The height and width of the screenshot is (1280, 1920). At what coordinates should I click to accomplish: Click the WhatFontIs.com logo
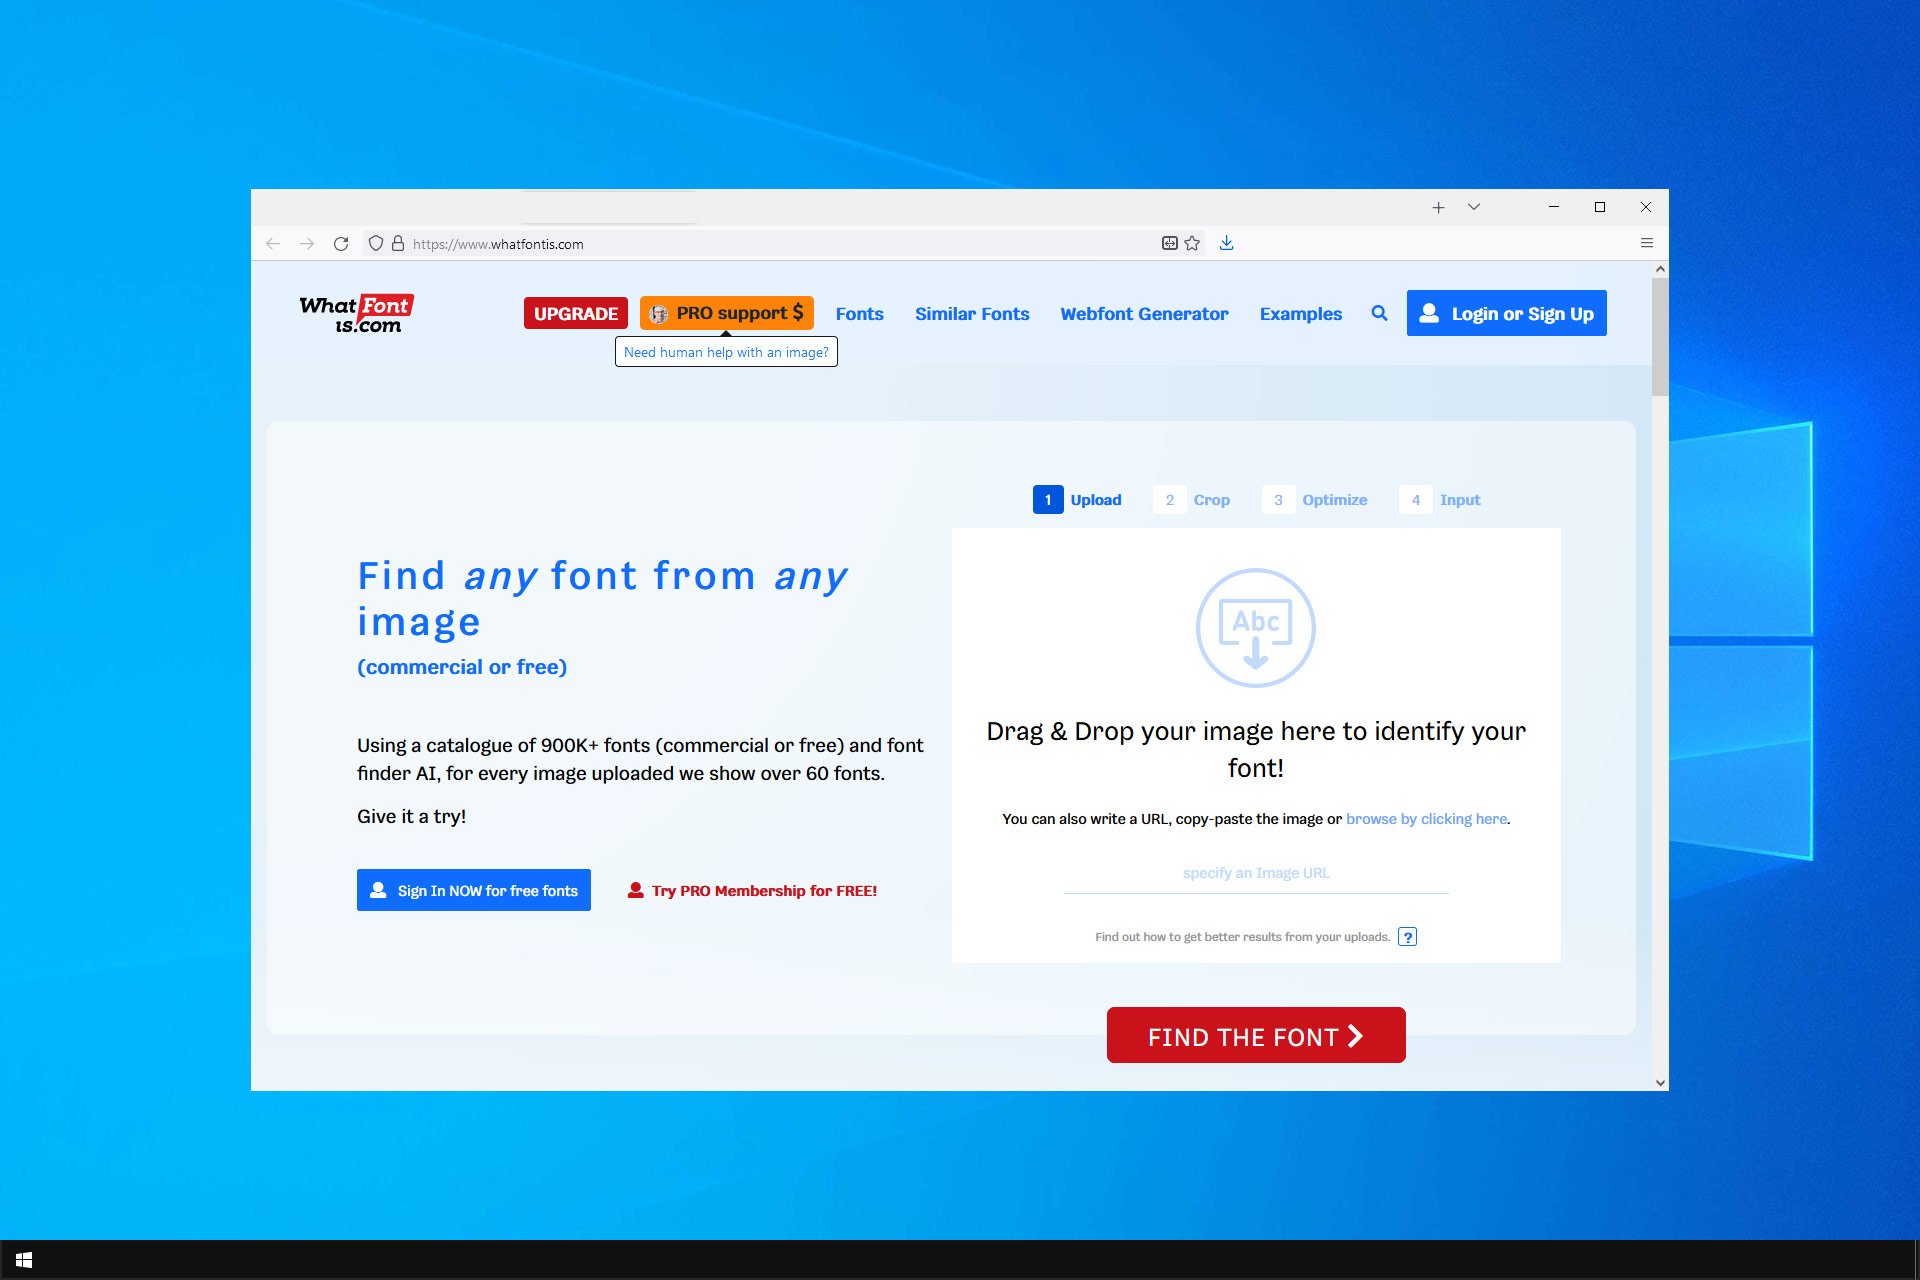pyautogui.click(x=357, y=314)
